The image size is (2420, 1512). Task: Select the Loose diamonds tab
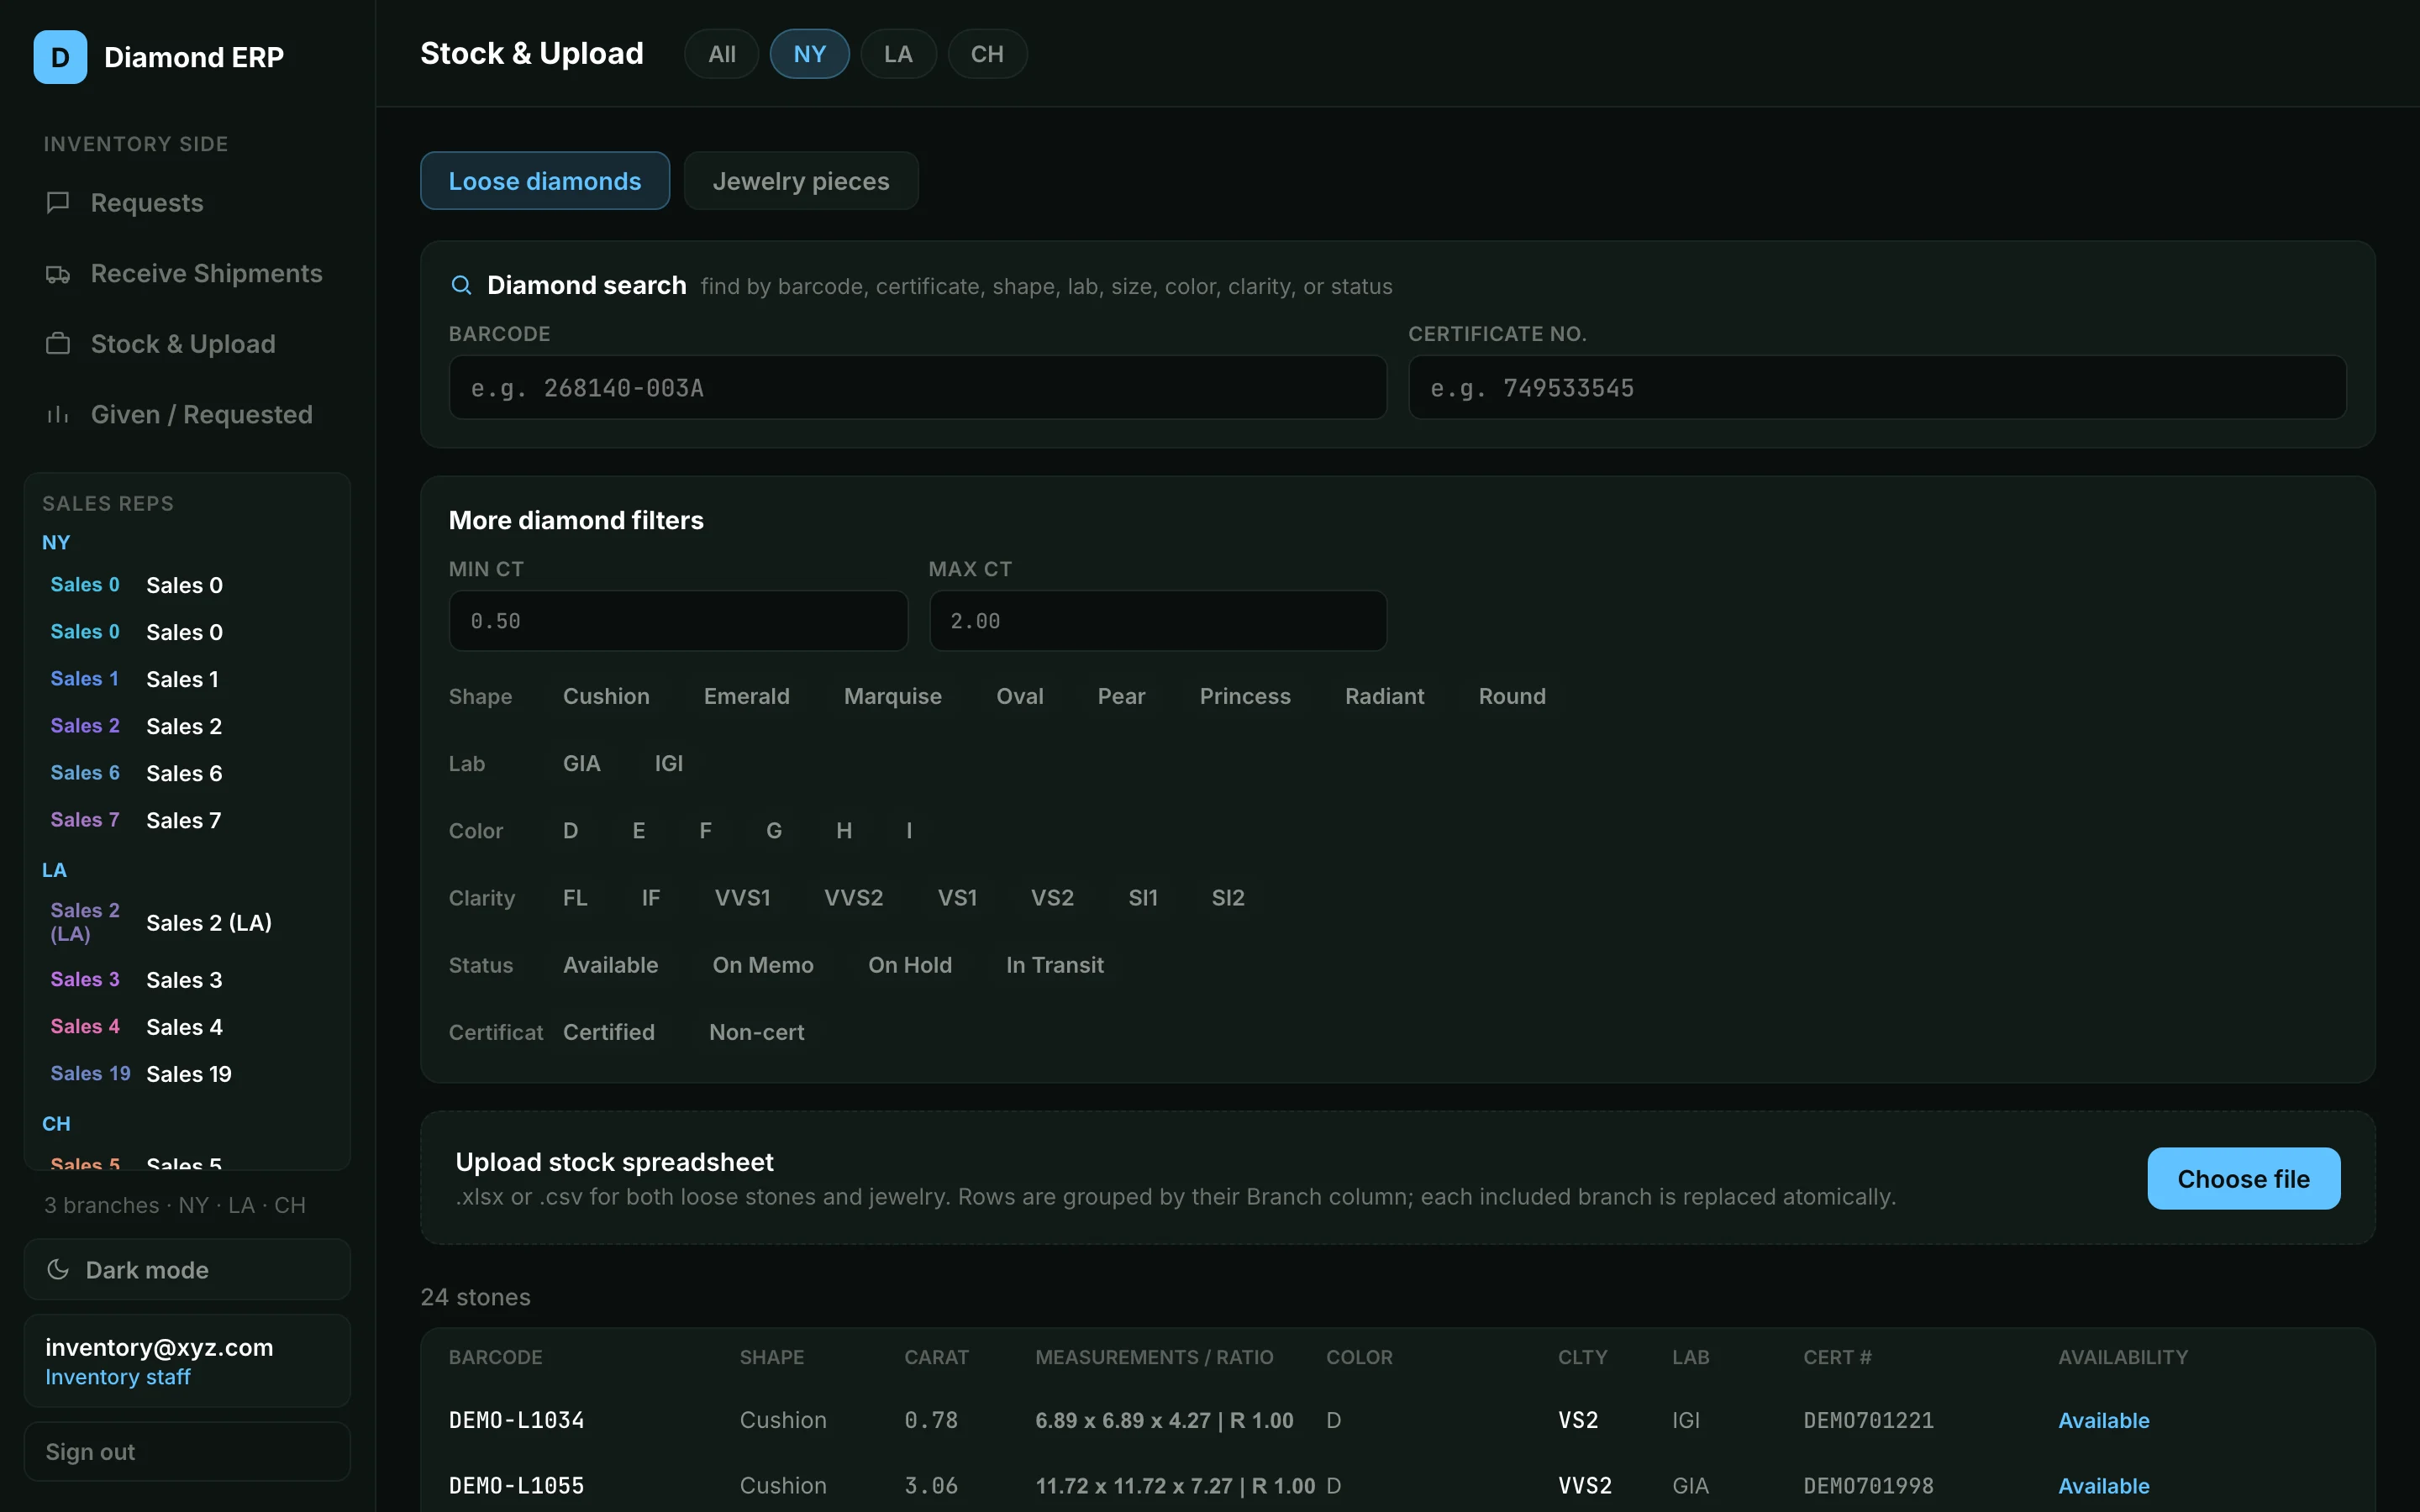pos(545,181)
